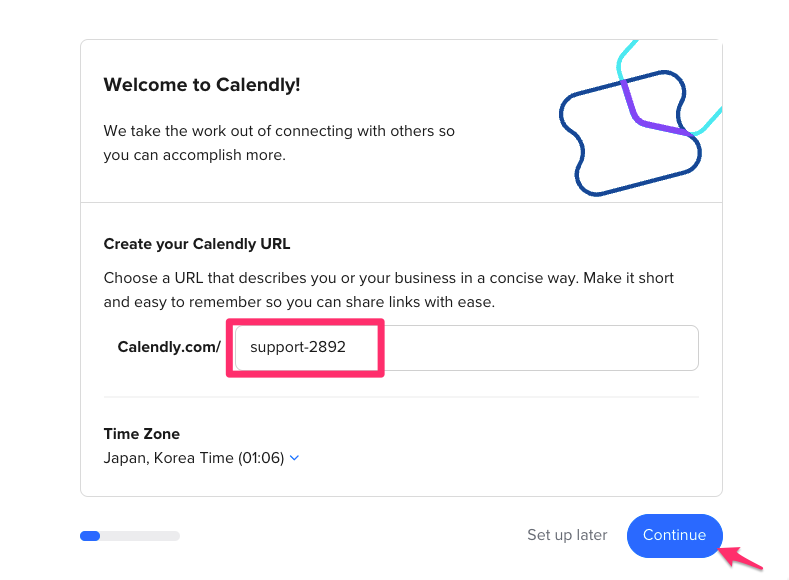This screenshot has height=580, width=789.
Task: Click the gray unfilled progress bar portion
Action: 140,536
